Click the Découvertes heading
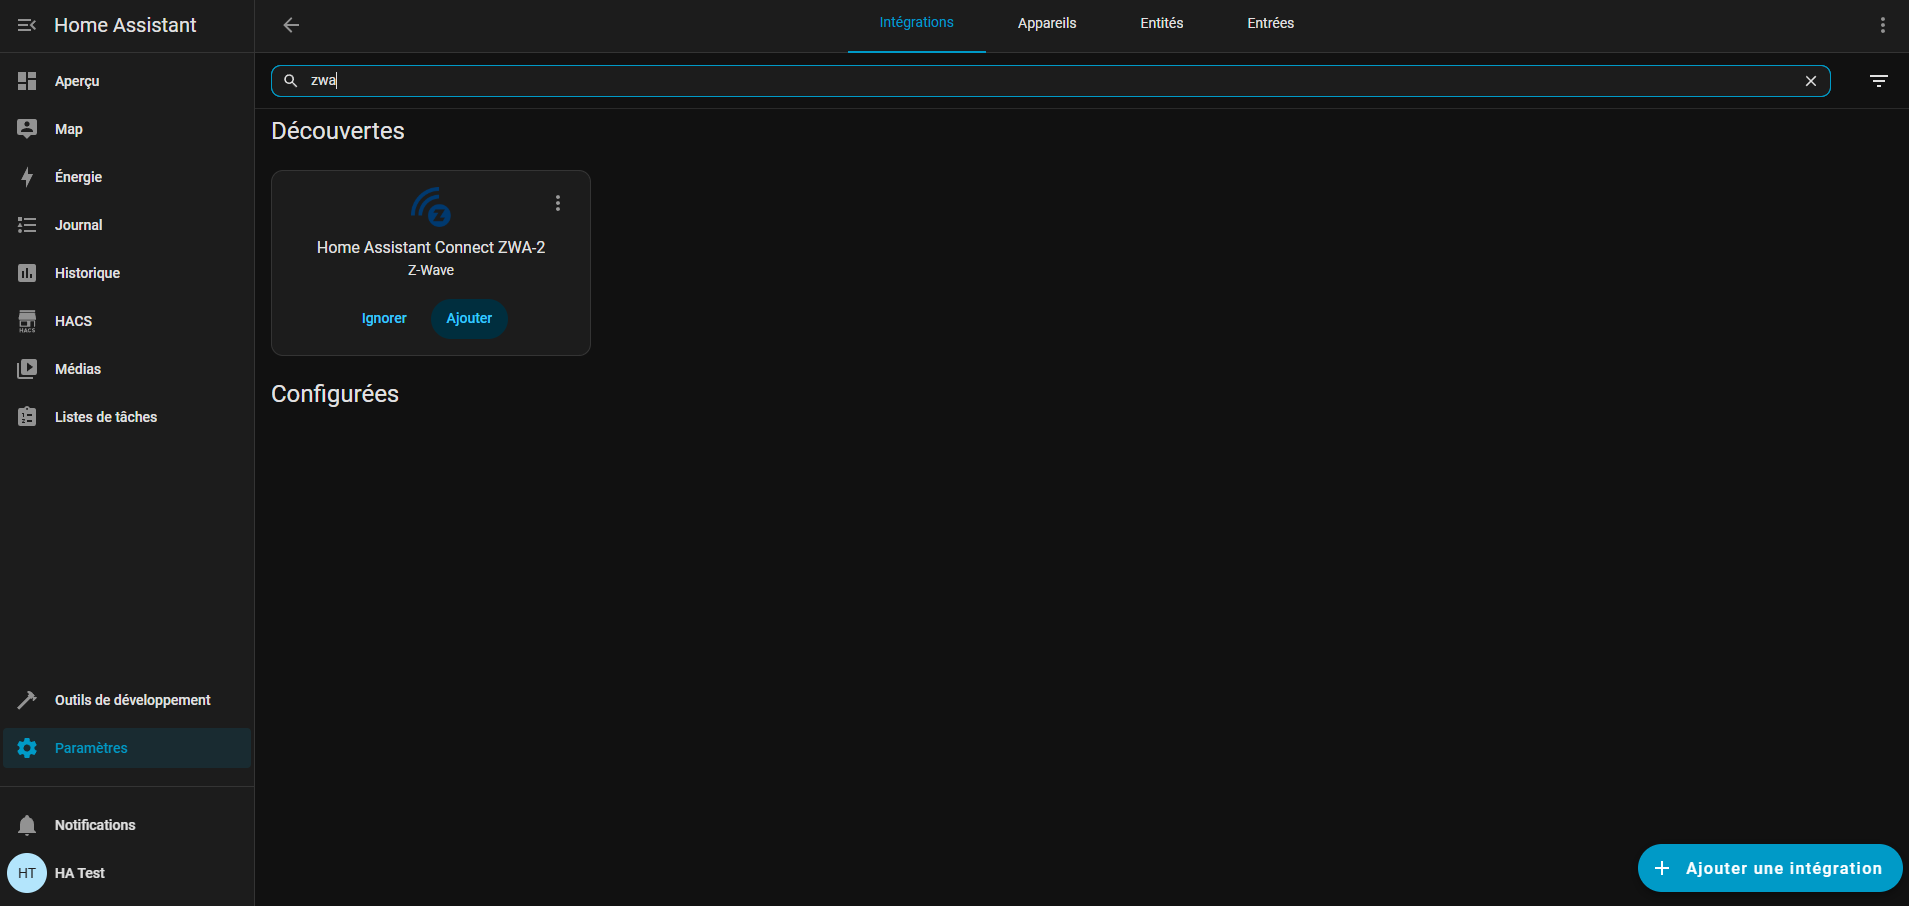 (x=338, y=131)
